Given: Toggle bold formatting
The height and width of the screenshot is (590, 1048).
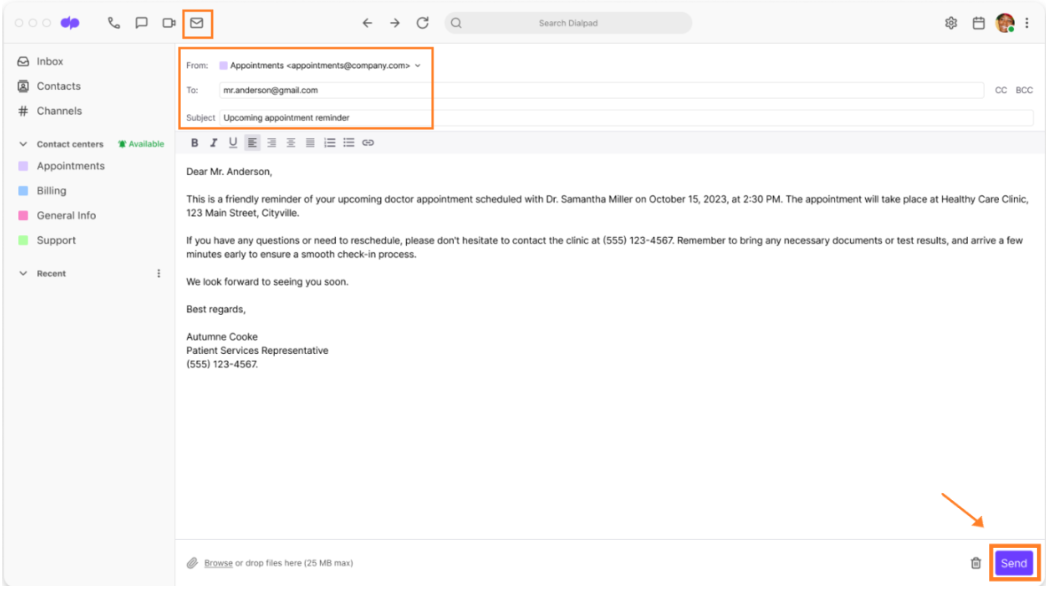Looking at the screenshot, I should point(194,142).
